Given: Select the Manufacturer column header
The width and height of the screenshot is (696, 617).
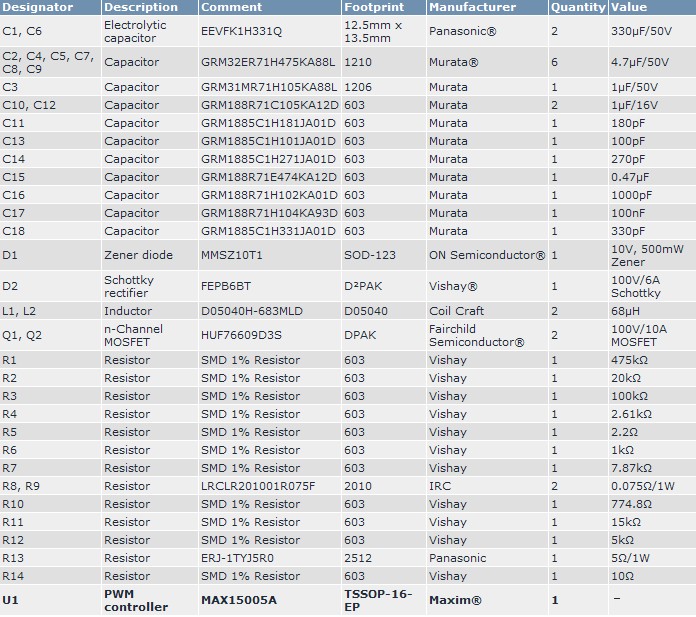Looking at the screenshot, I should [472, 7].
